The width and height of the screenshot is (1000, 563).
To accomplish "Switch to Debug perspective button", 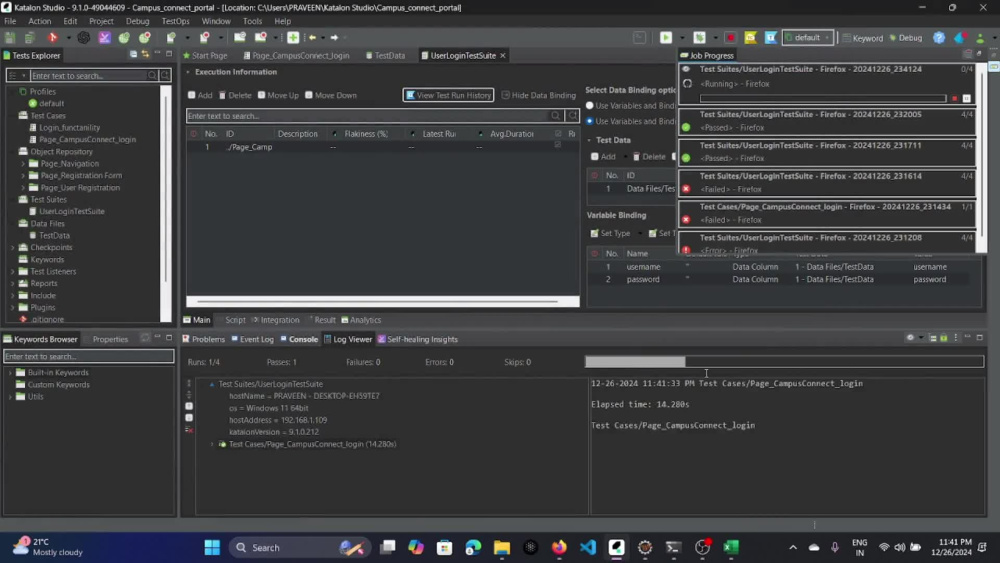I will (906, 38).
